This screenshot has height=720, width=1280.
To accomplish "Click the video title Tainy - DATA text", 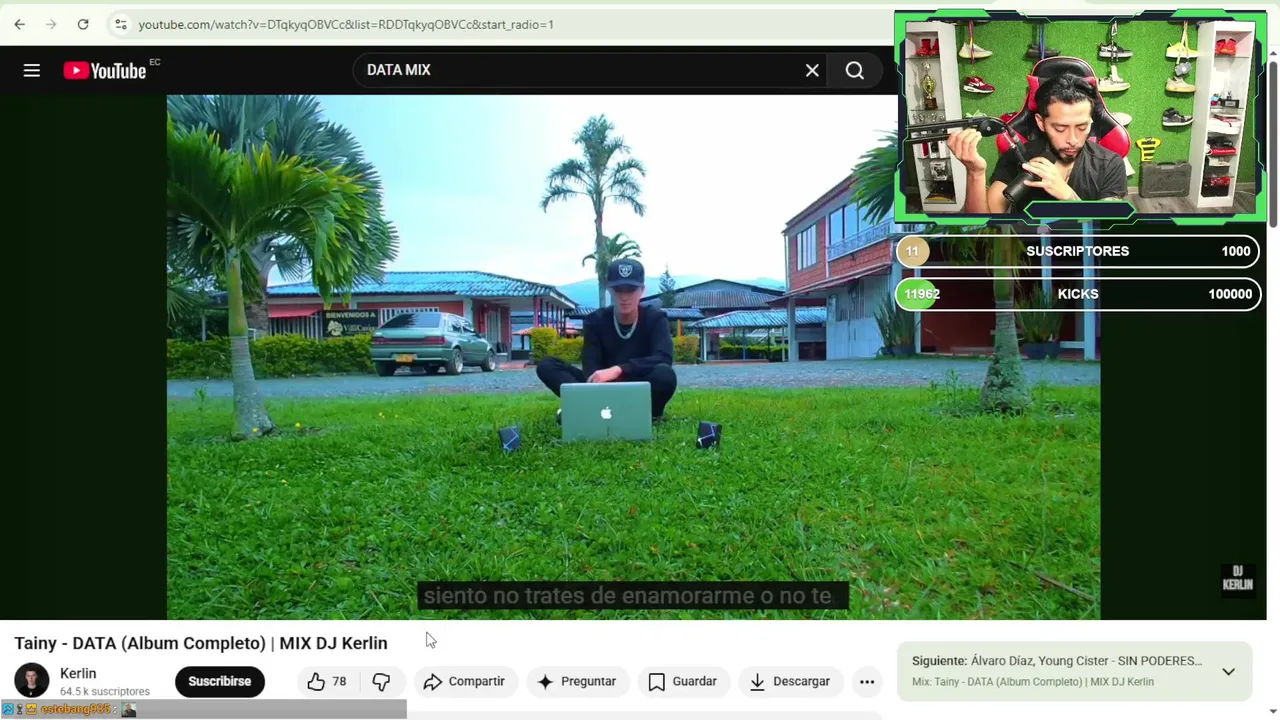I will coord(201,643).
